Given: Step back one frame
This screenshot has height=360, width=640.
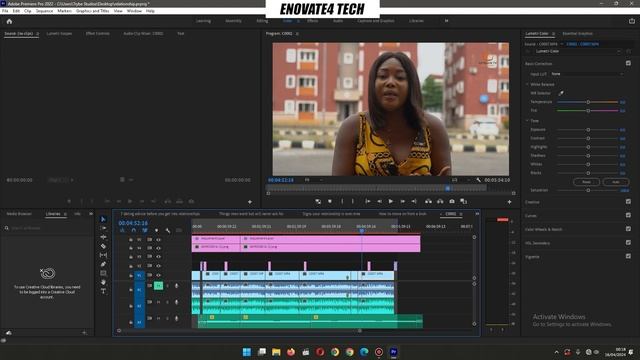Looking at the screenshot, I should tap(379, 201).
